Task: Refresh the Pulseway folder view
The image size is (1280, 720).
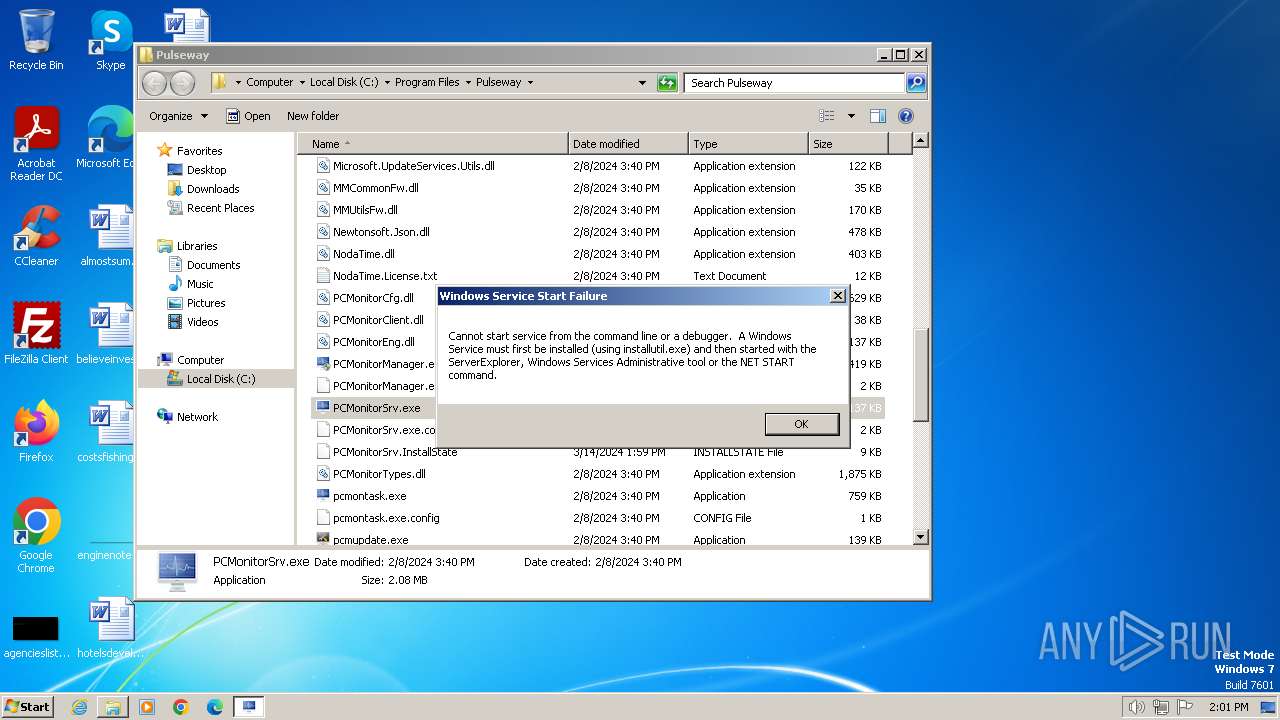Action: pyautogui.click(x=667, y=83)
